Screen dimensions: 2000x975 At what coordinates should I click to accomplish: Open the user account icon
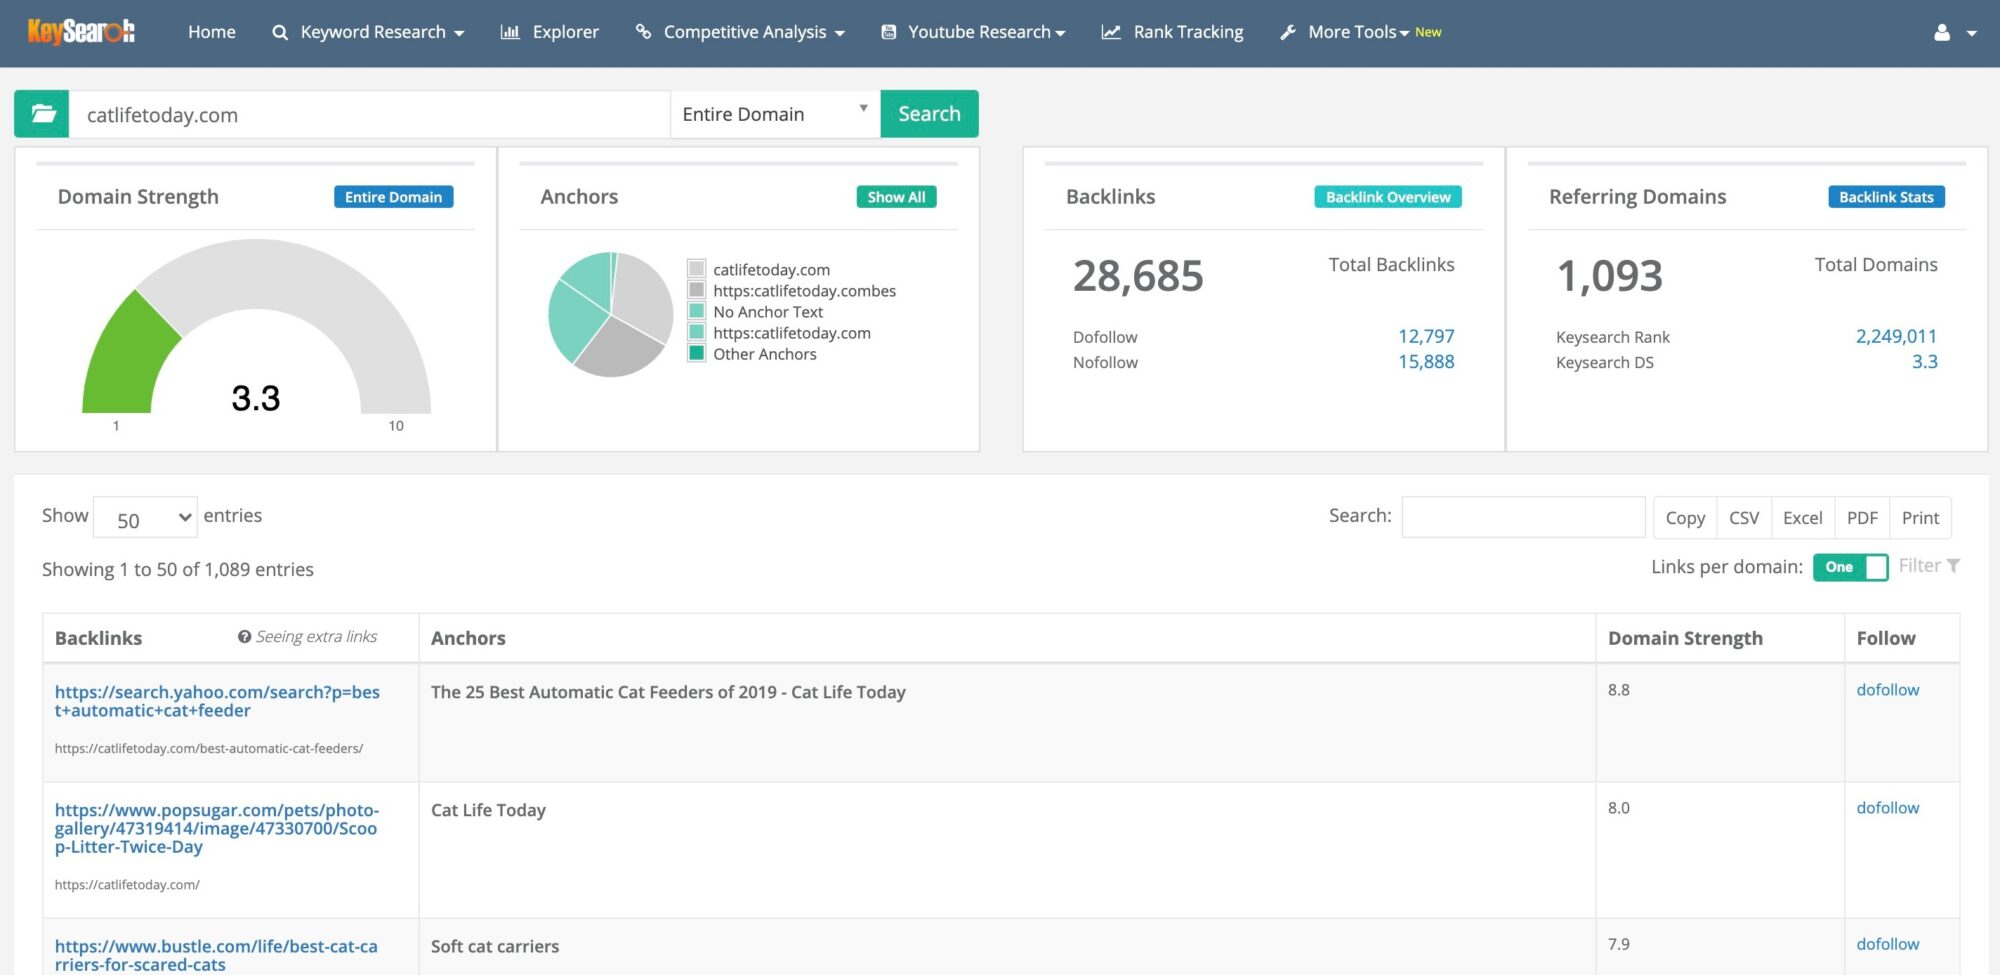click(x=1942, y=33)
